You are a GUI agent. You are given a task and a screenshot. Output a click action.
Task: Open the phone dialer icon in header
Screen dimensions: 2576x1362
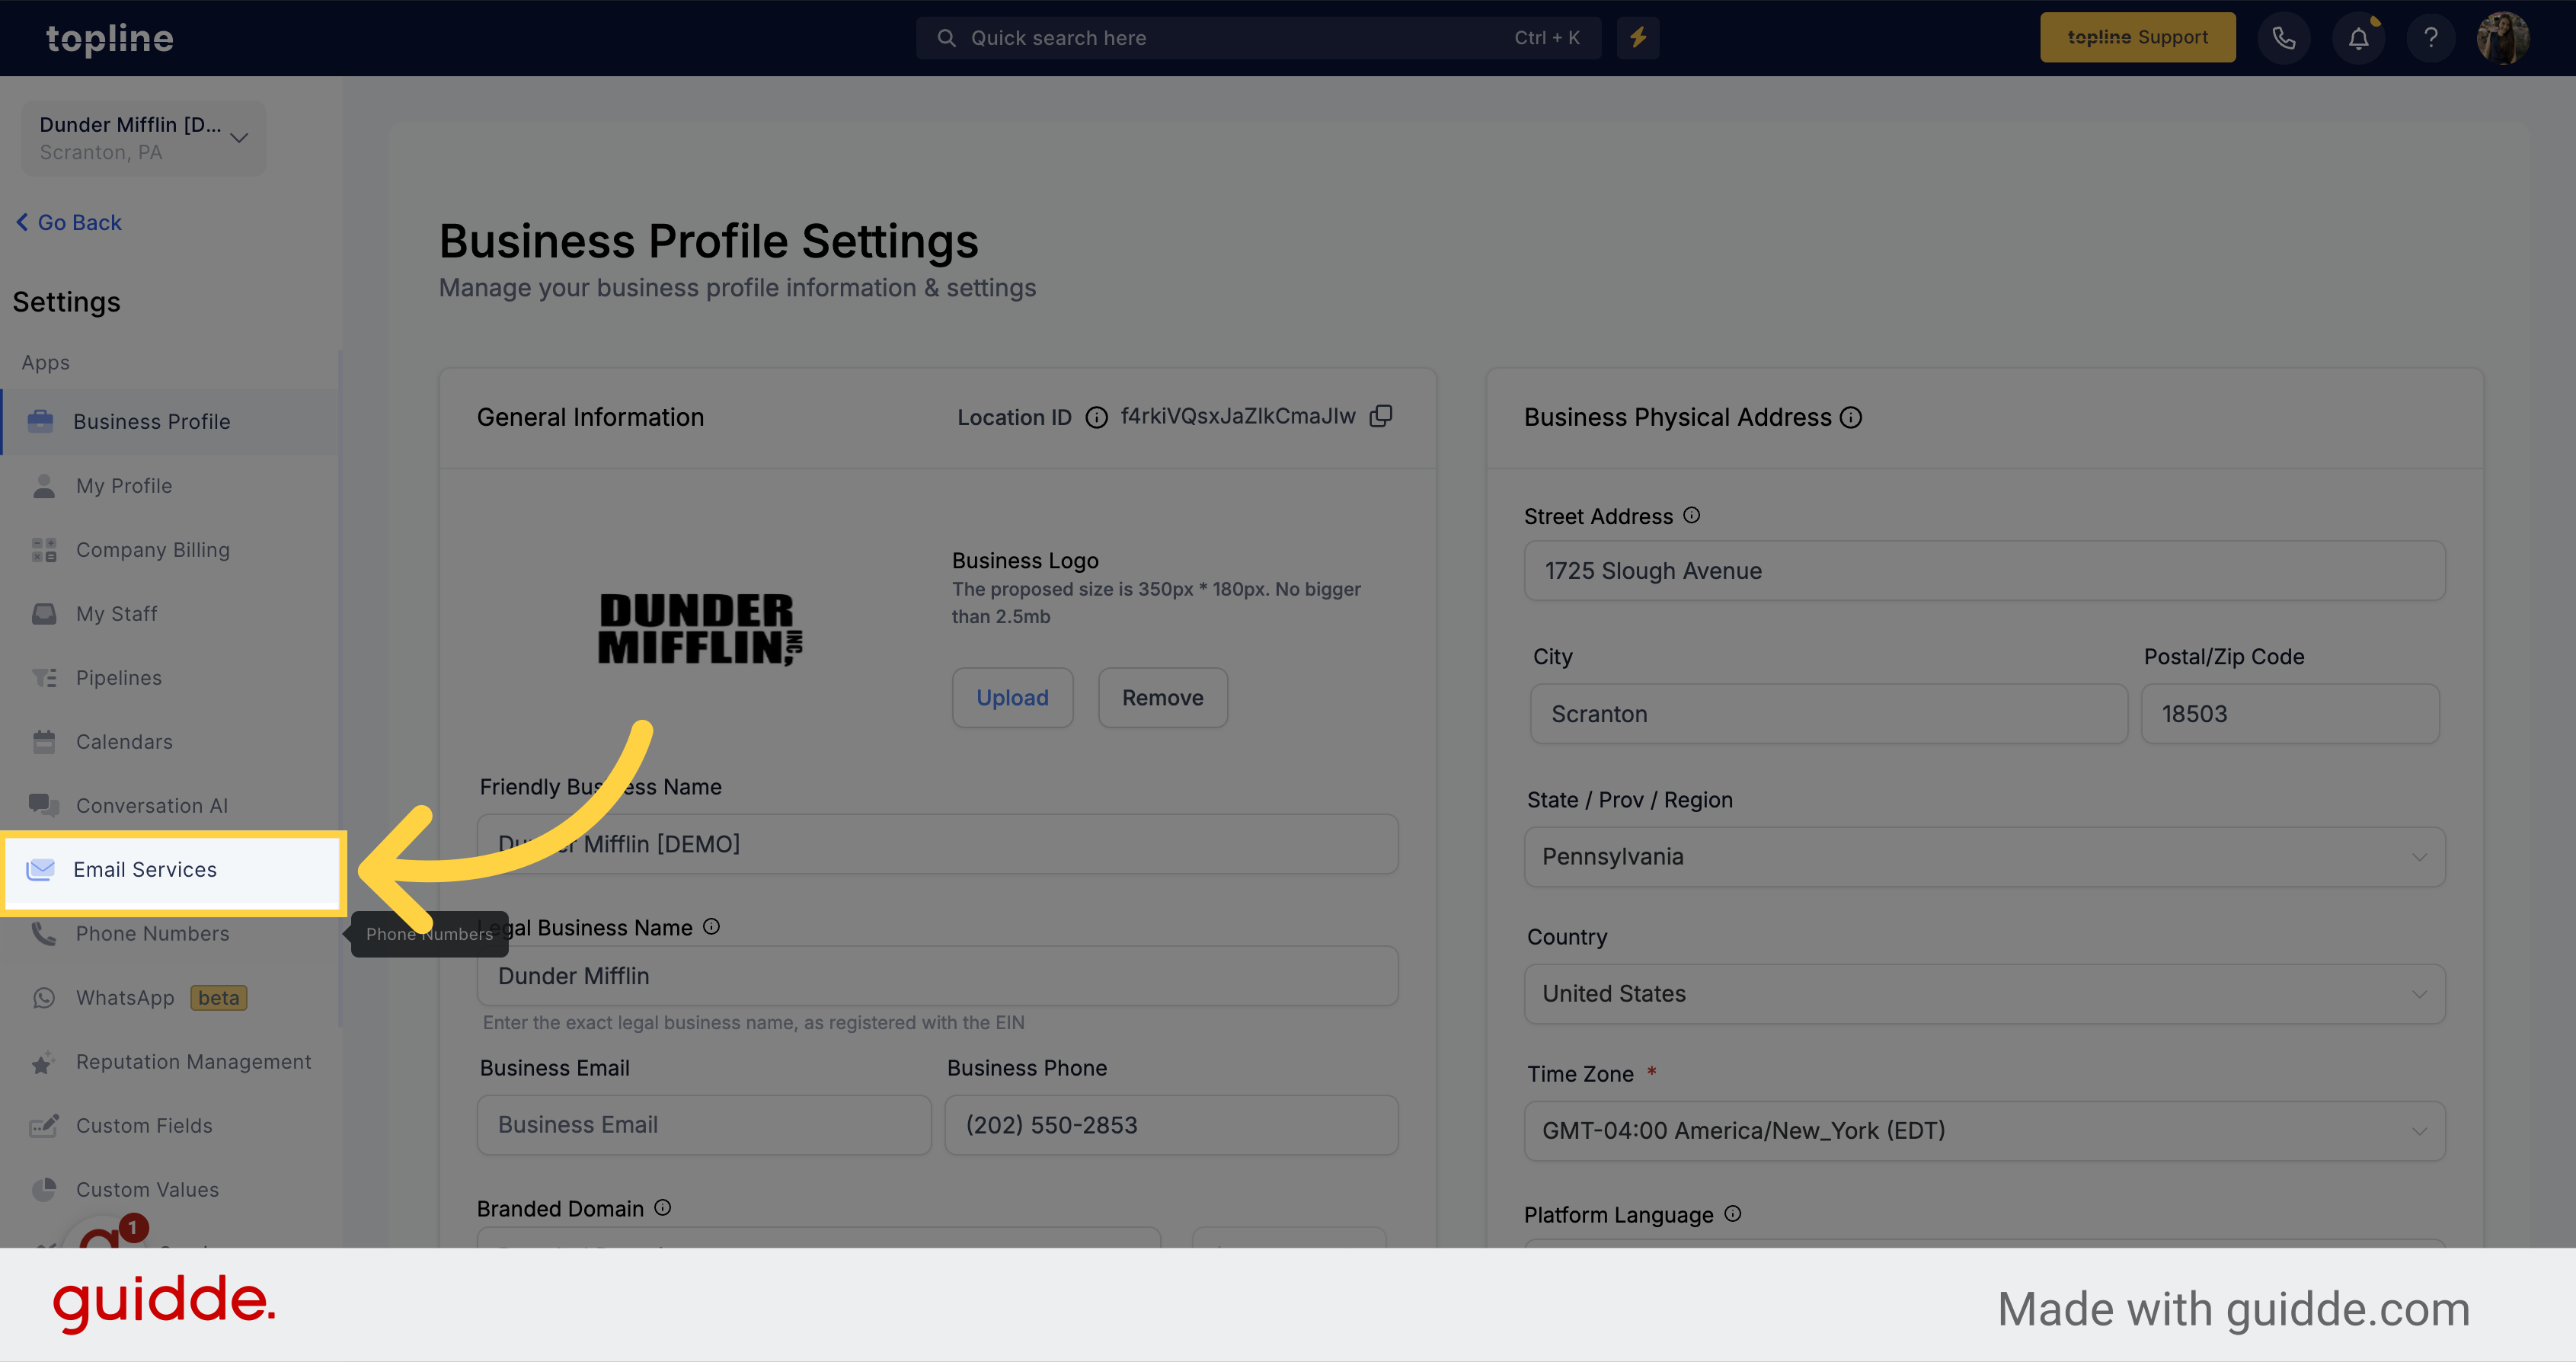(x=2283, y=38)
